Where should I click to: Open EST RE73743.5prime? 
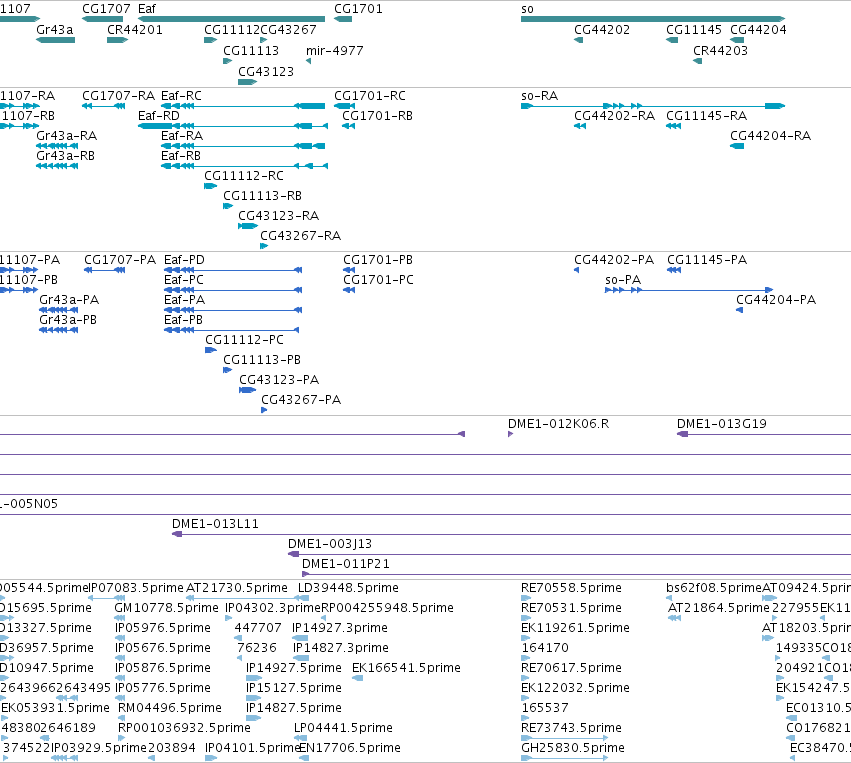tap(571, 728)
